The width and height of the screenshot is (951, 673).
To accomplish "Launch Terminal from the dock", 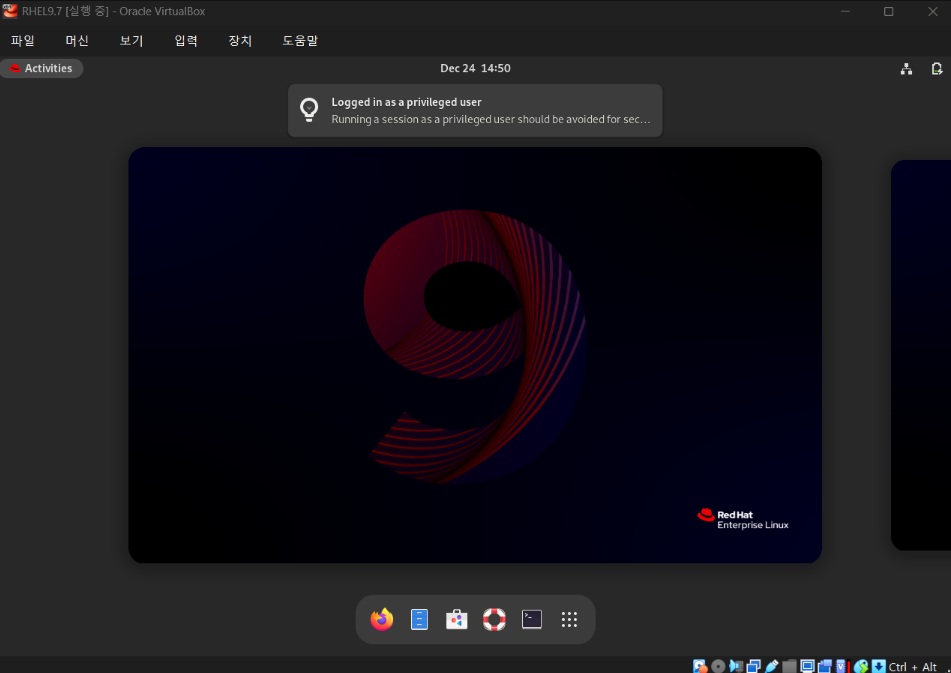I will coord(532,619).
